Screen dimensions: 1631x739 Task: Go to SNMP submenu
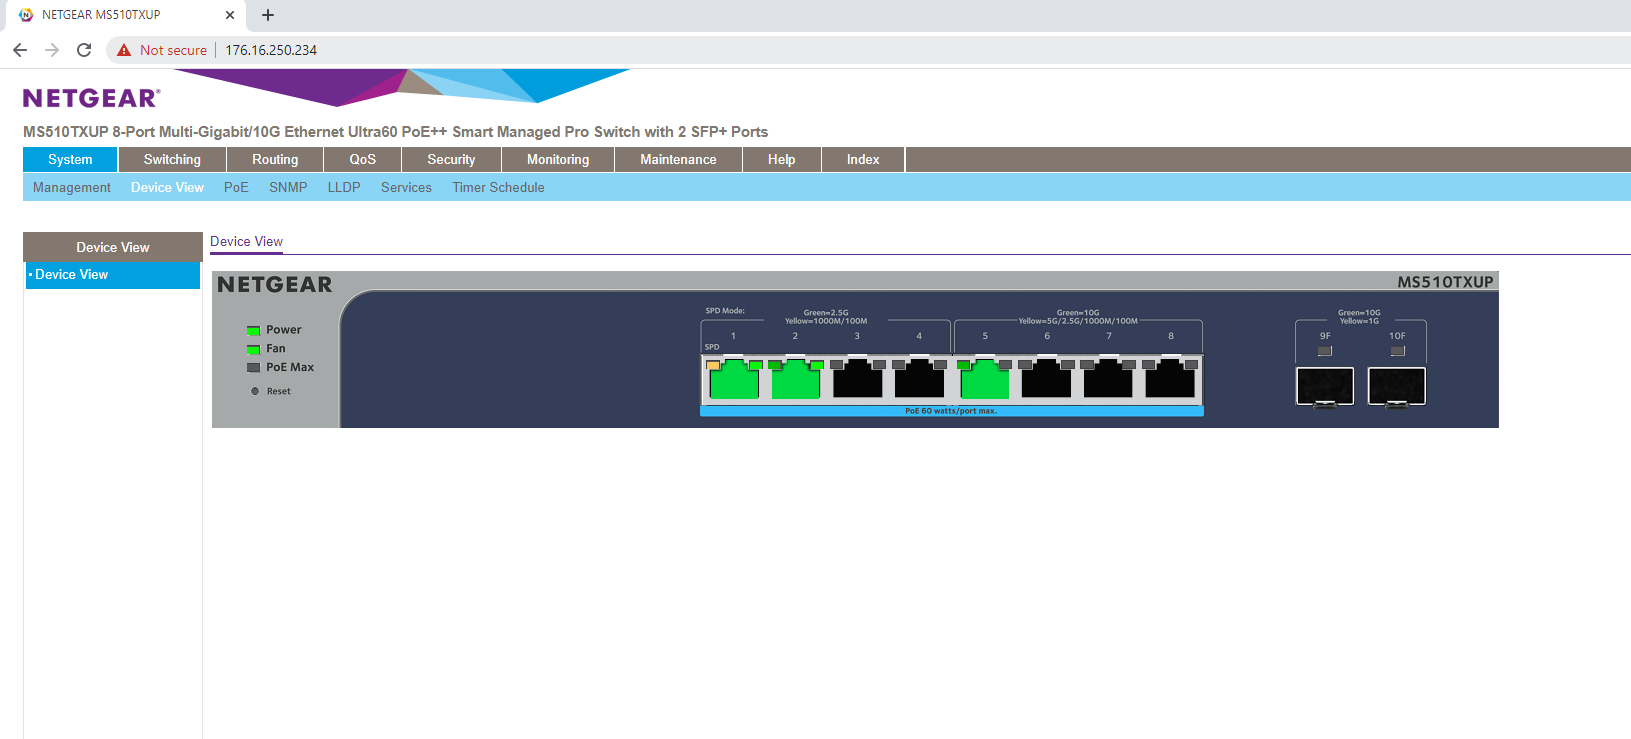pyautogui.click(x=288, y=188)
